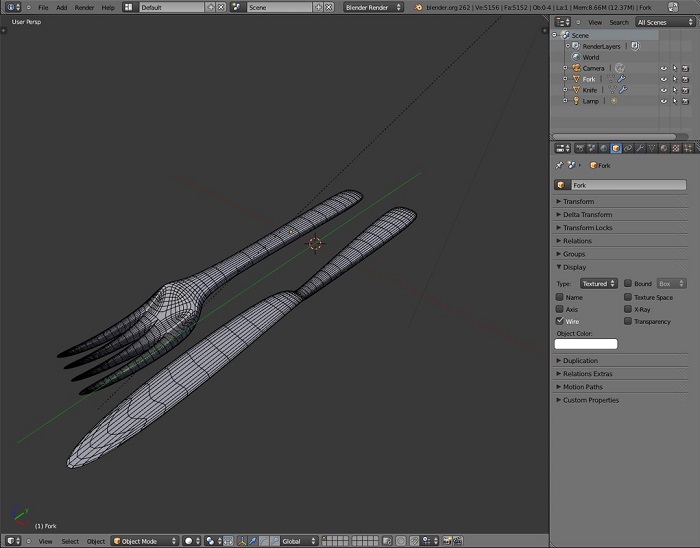Open the Global orientation dropdown
The width and height of the screenshot is (700, 548).
pos(299,541)
